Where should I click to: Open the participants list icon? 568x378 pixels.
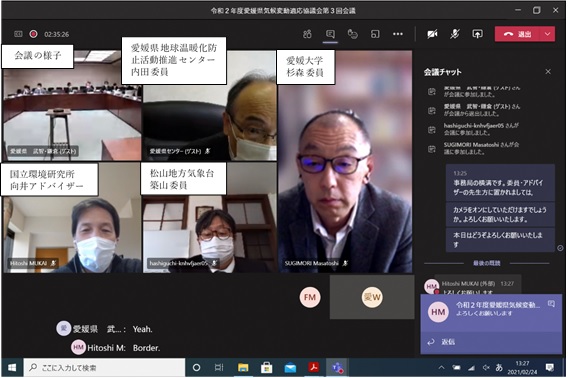pyautogui.click(x=307, y=34)
